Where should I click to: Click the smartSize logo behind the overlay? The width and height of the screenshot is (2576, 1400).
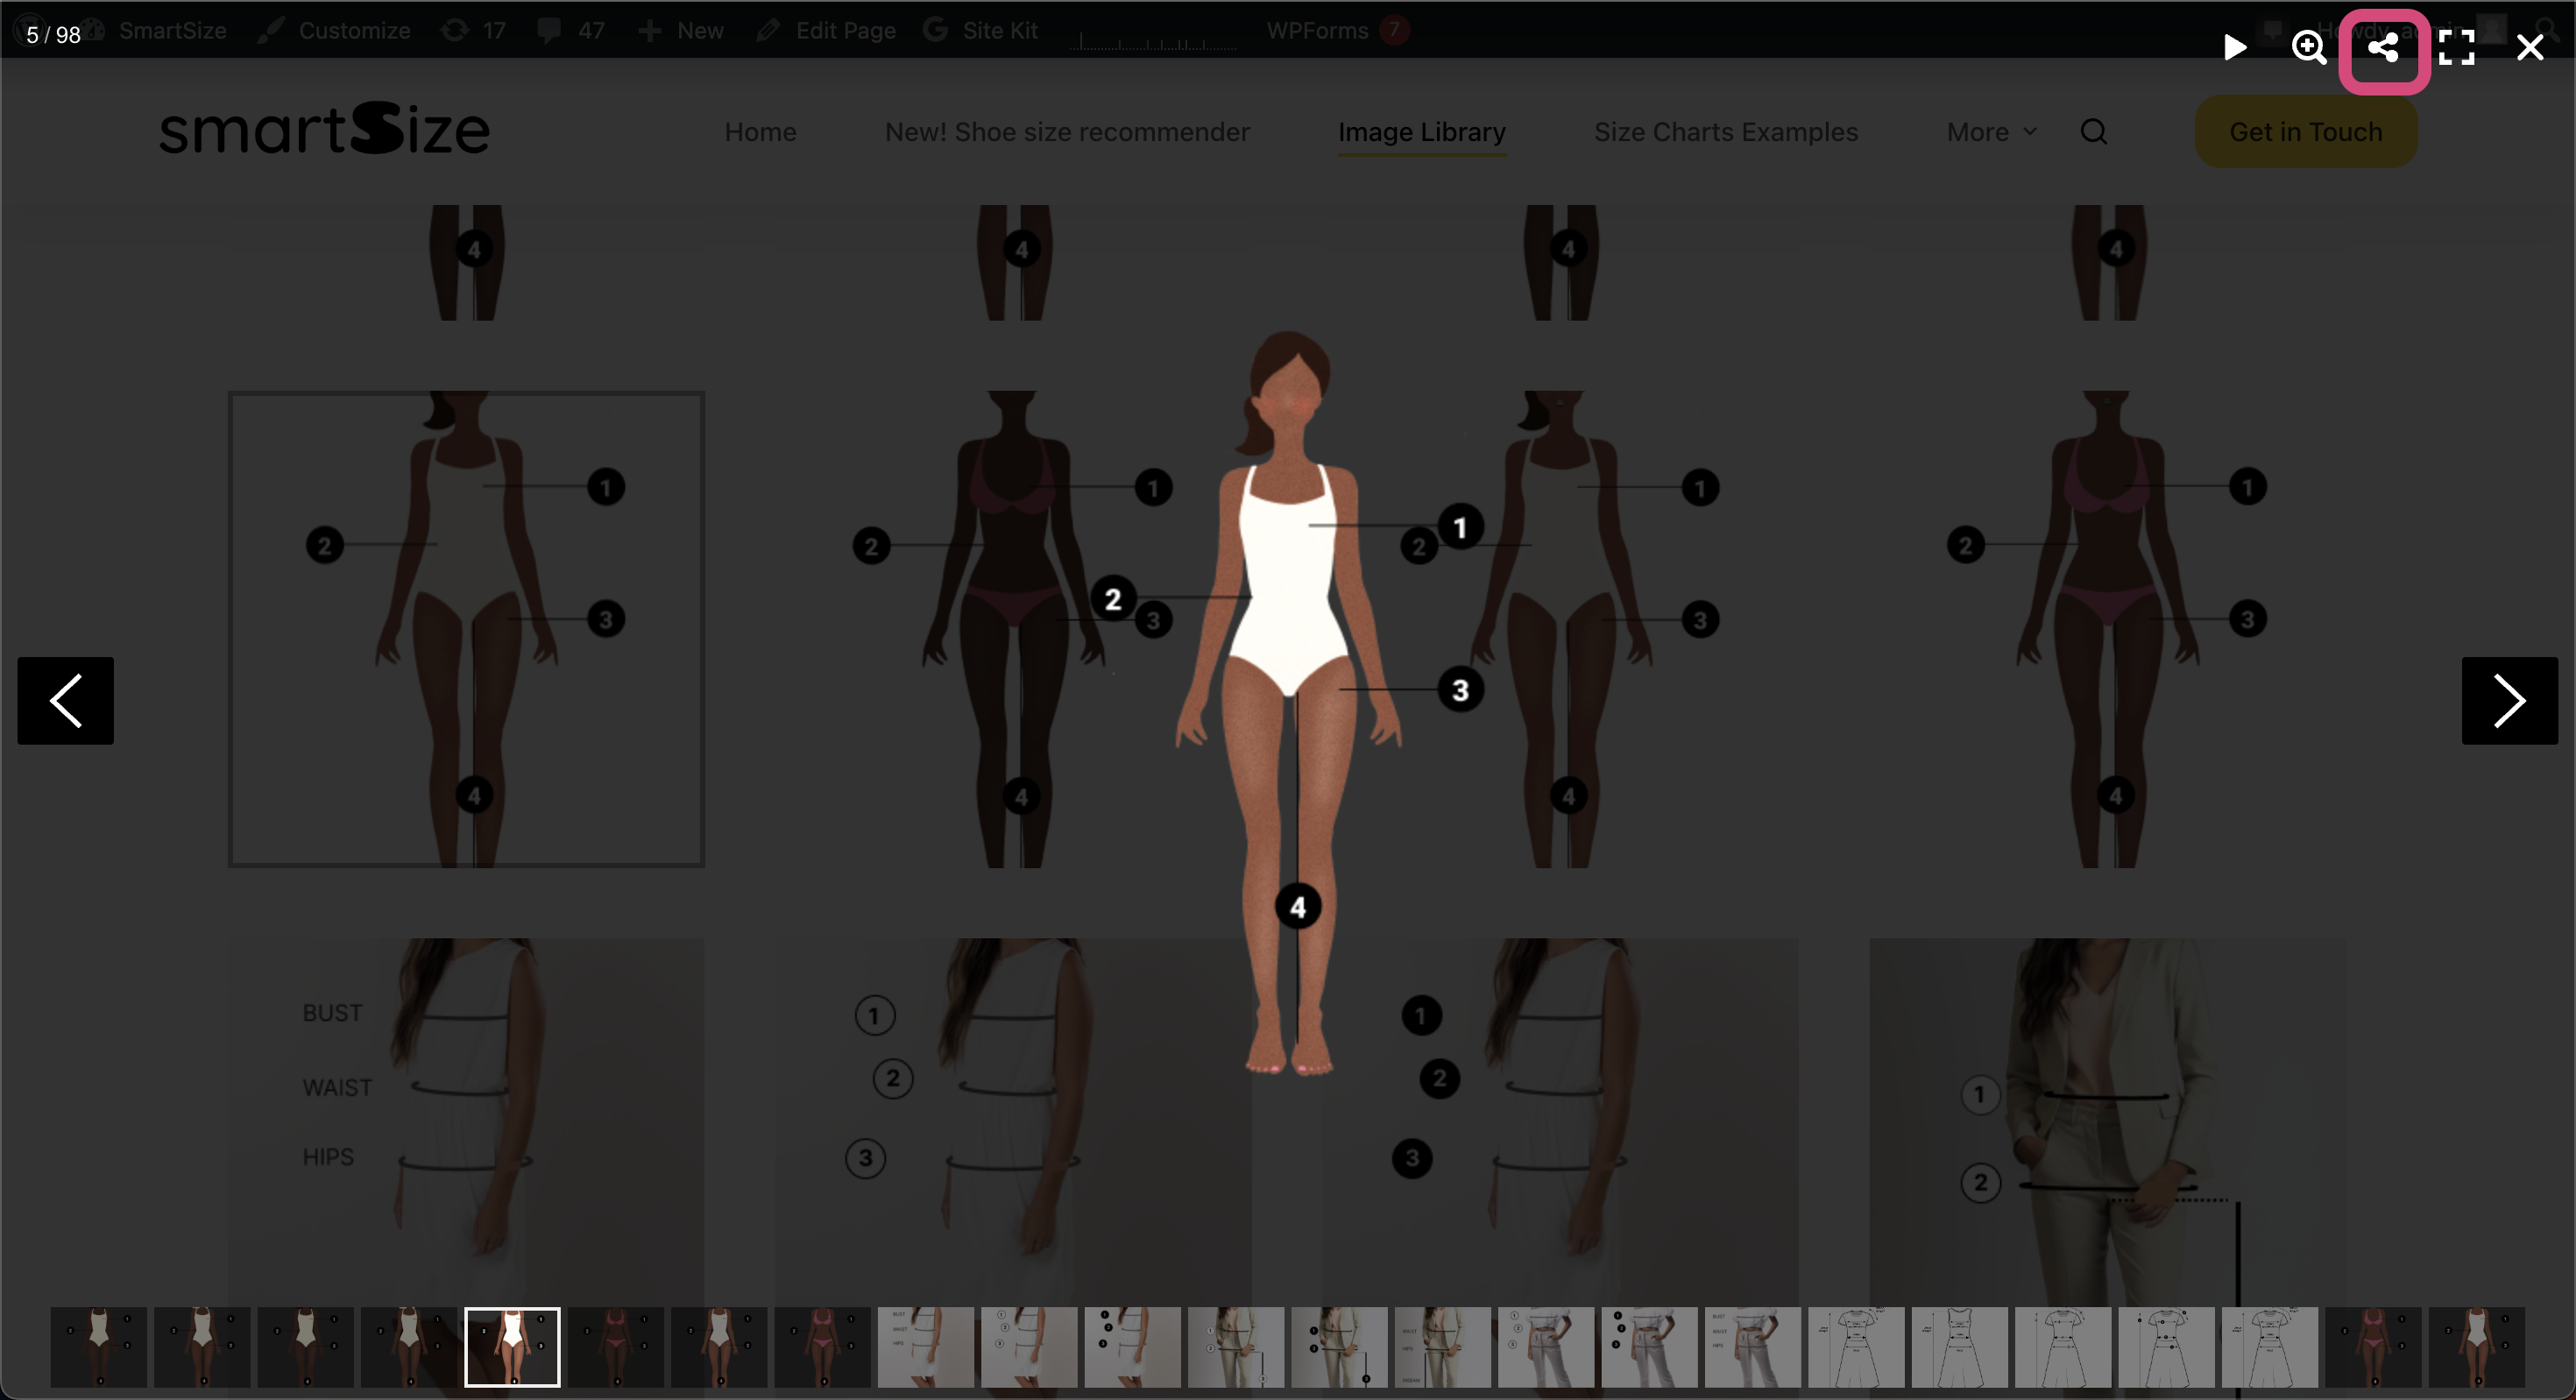(x=324, y=128)
